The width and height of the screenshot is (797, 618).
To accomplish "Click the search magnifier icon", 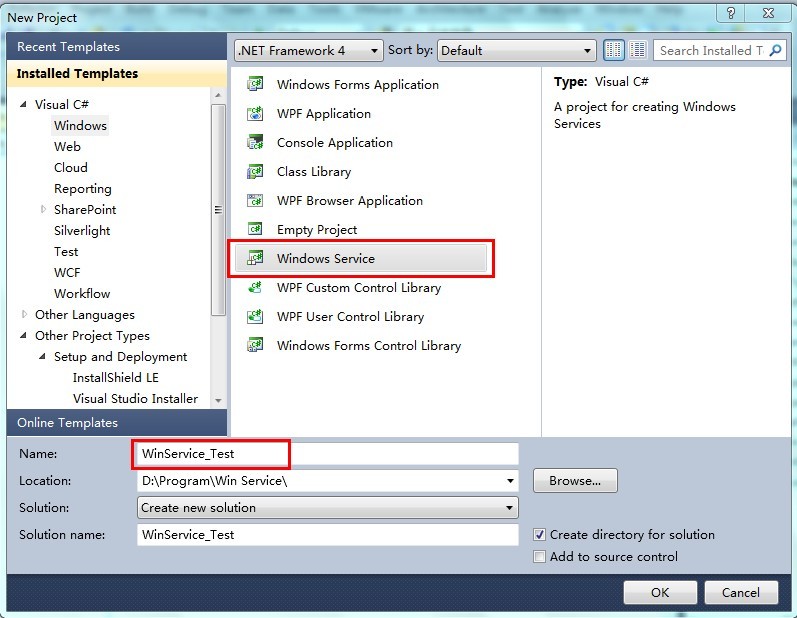I will pyautogui.click(x=776, y=50).
